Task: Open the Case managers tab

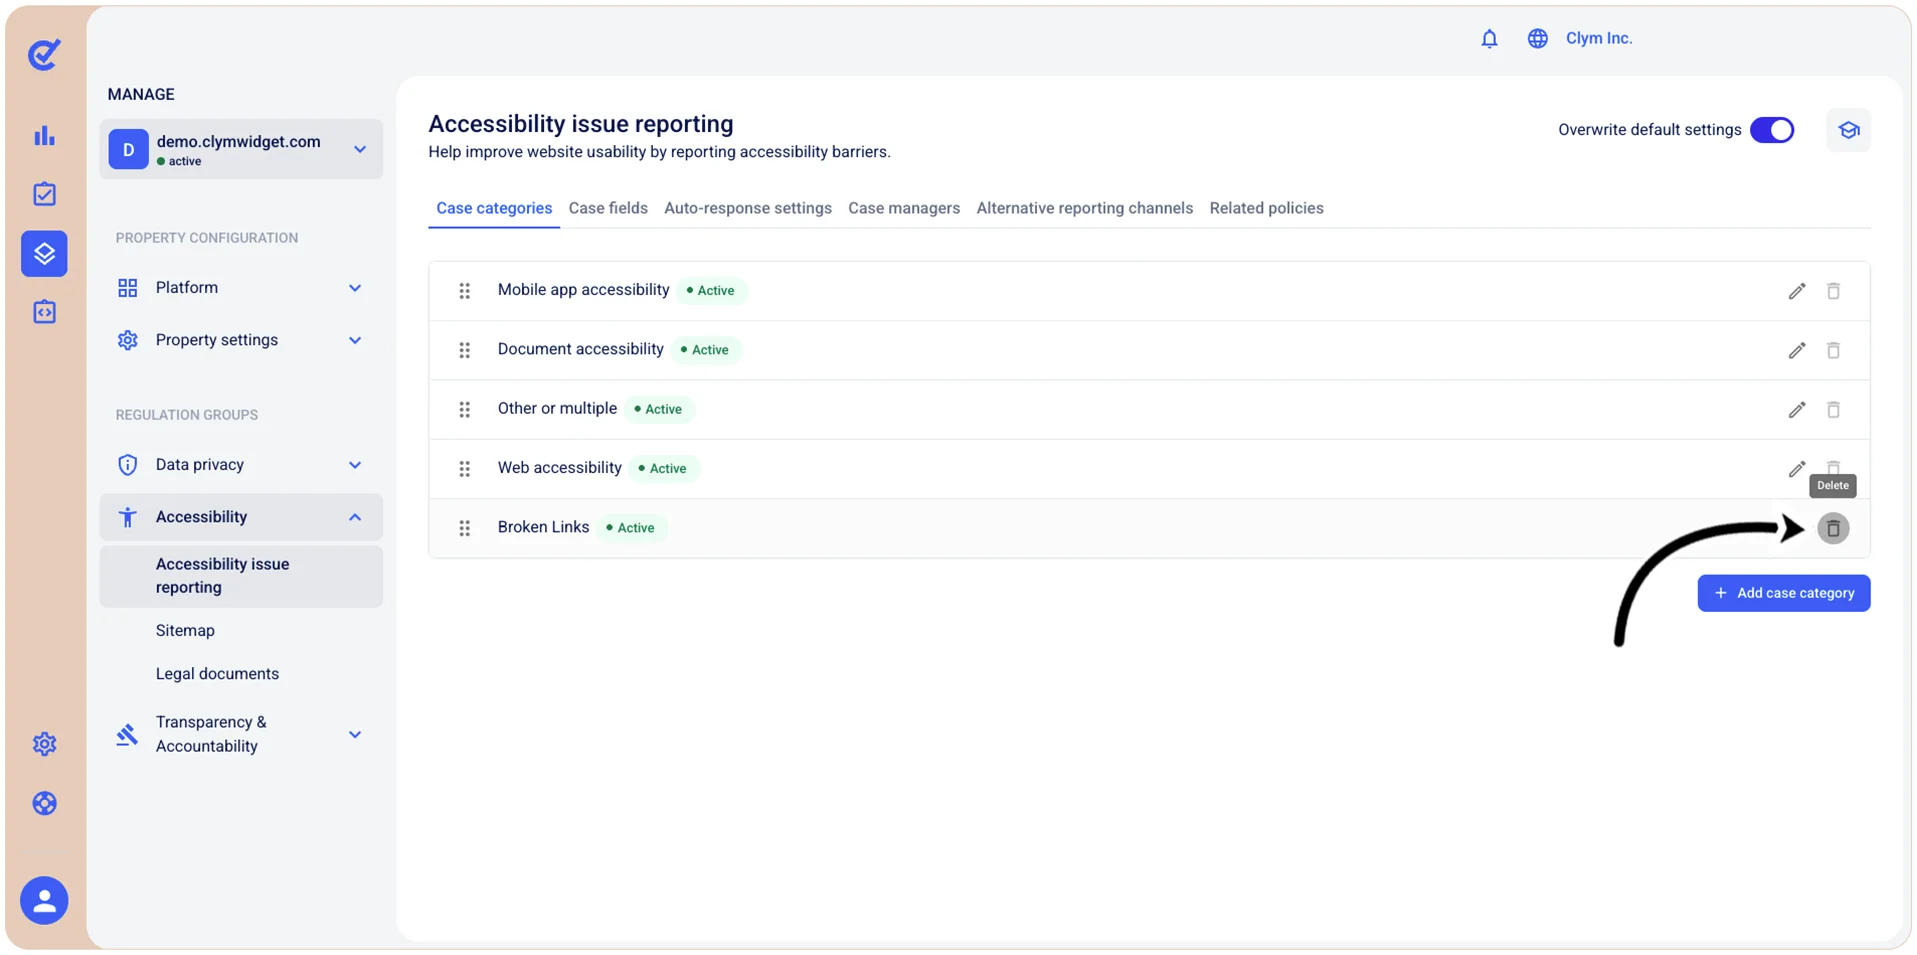Action: 904,208
